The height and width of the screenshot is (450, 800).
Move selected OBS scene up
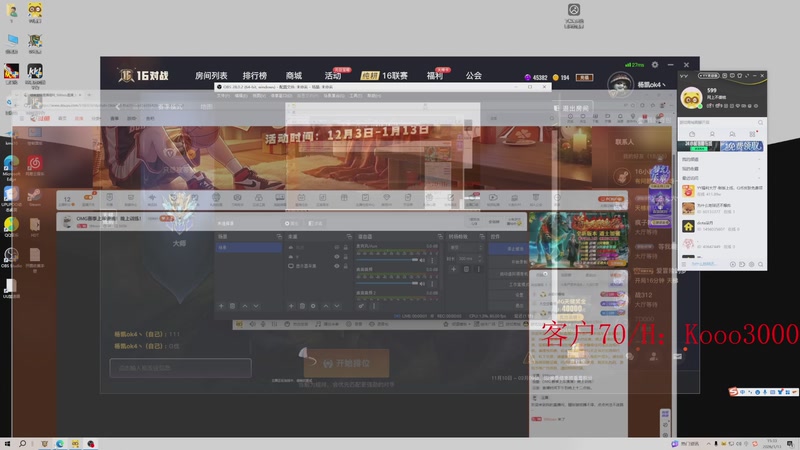point(245,306)
